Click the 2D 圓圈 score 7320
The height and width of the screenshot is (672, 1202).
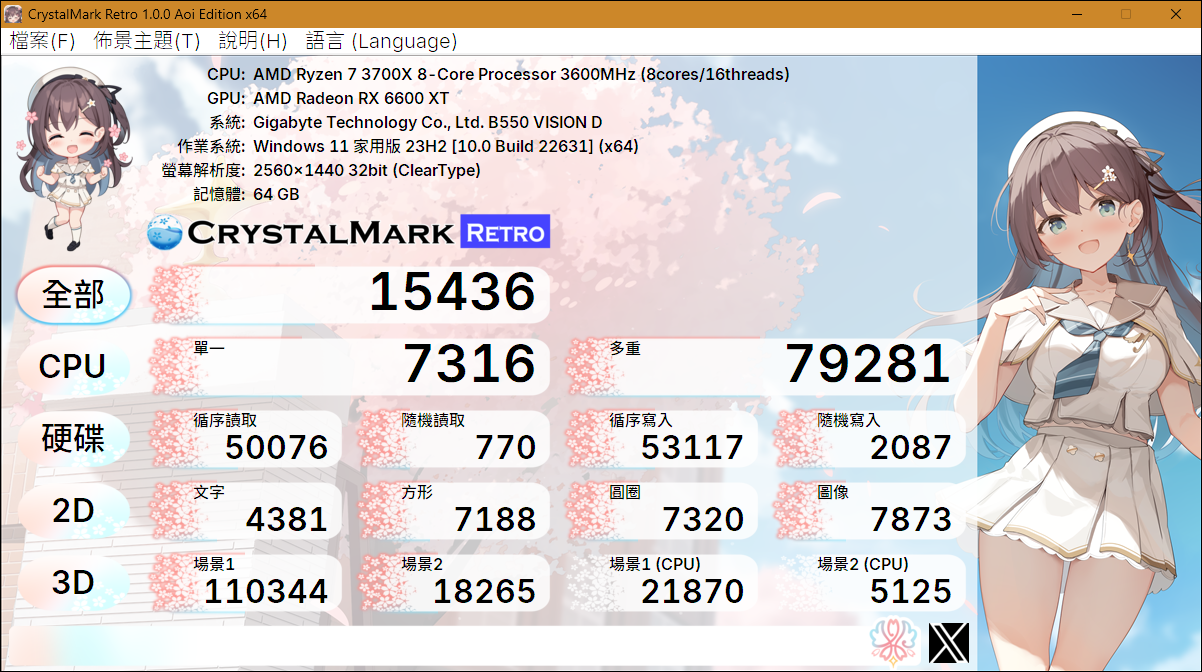[703, 519]
